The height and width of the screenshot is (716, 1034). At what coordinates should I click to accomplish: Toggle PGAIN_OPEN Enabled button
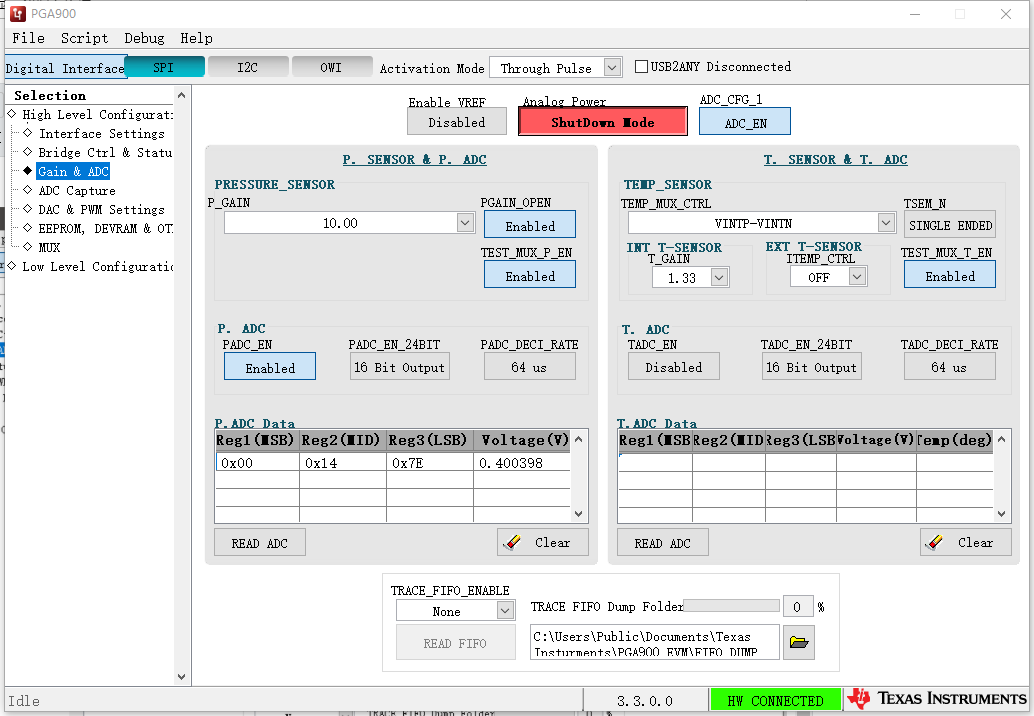coord(530,225)
